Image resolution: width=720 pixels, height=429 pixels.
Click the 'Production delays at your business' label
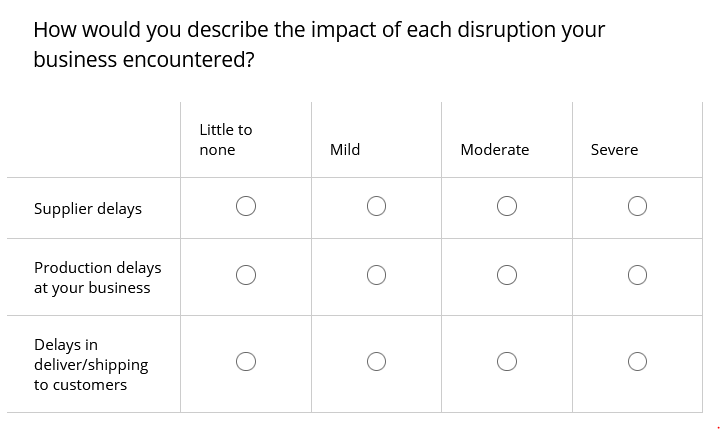coord(97,277)
